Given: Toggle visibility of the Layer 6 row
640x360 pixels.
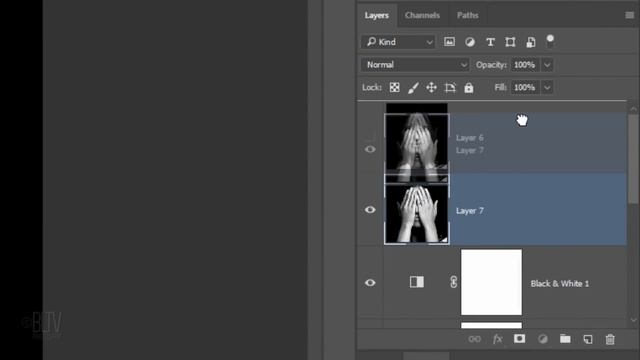Looking at the screenshot, I should [x=370, y=149].
